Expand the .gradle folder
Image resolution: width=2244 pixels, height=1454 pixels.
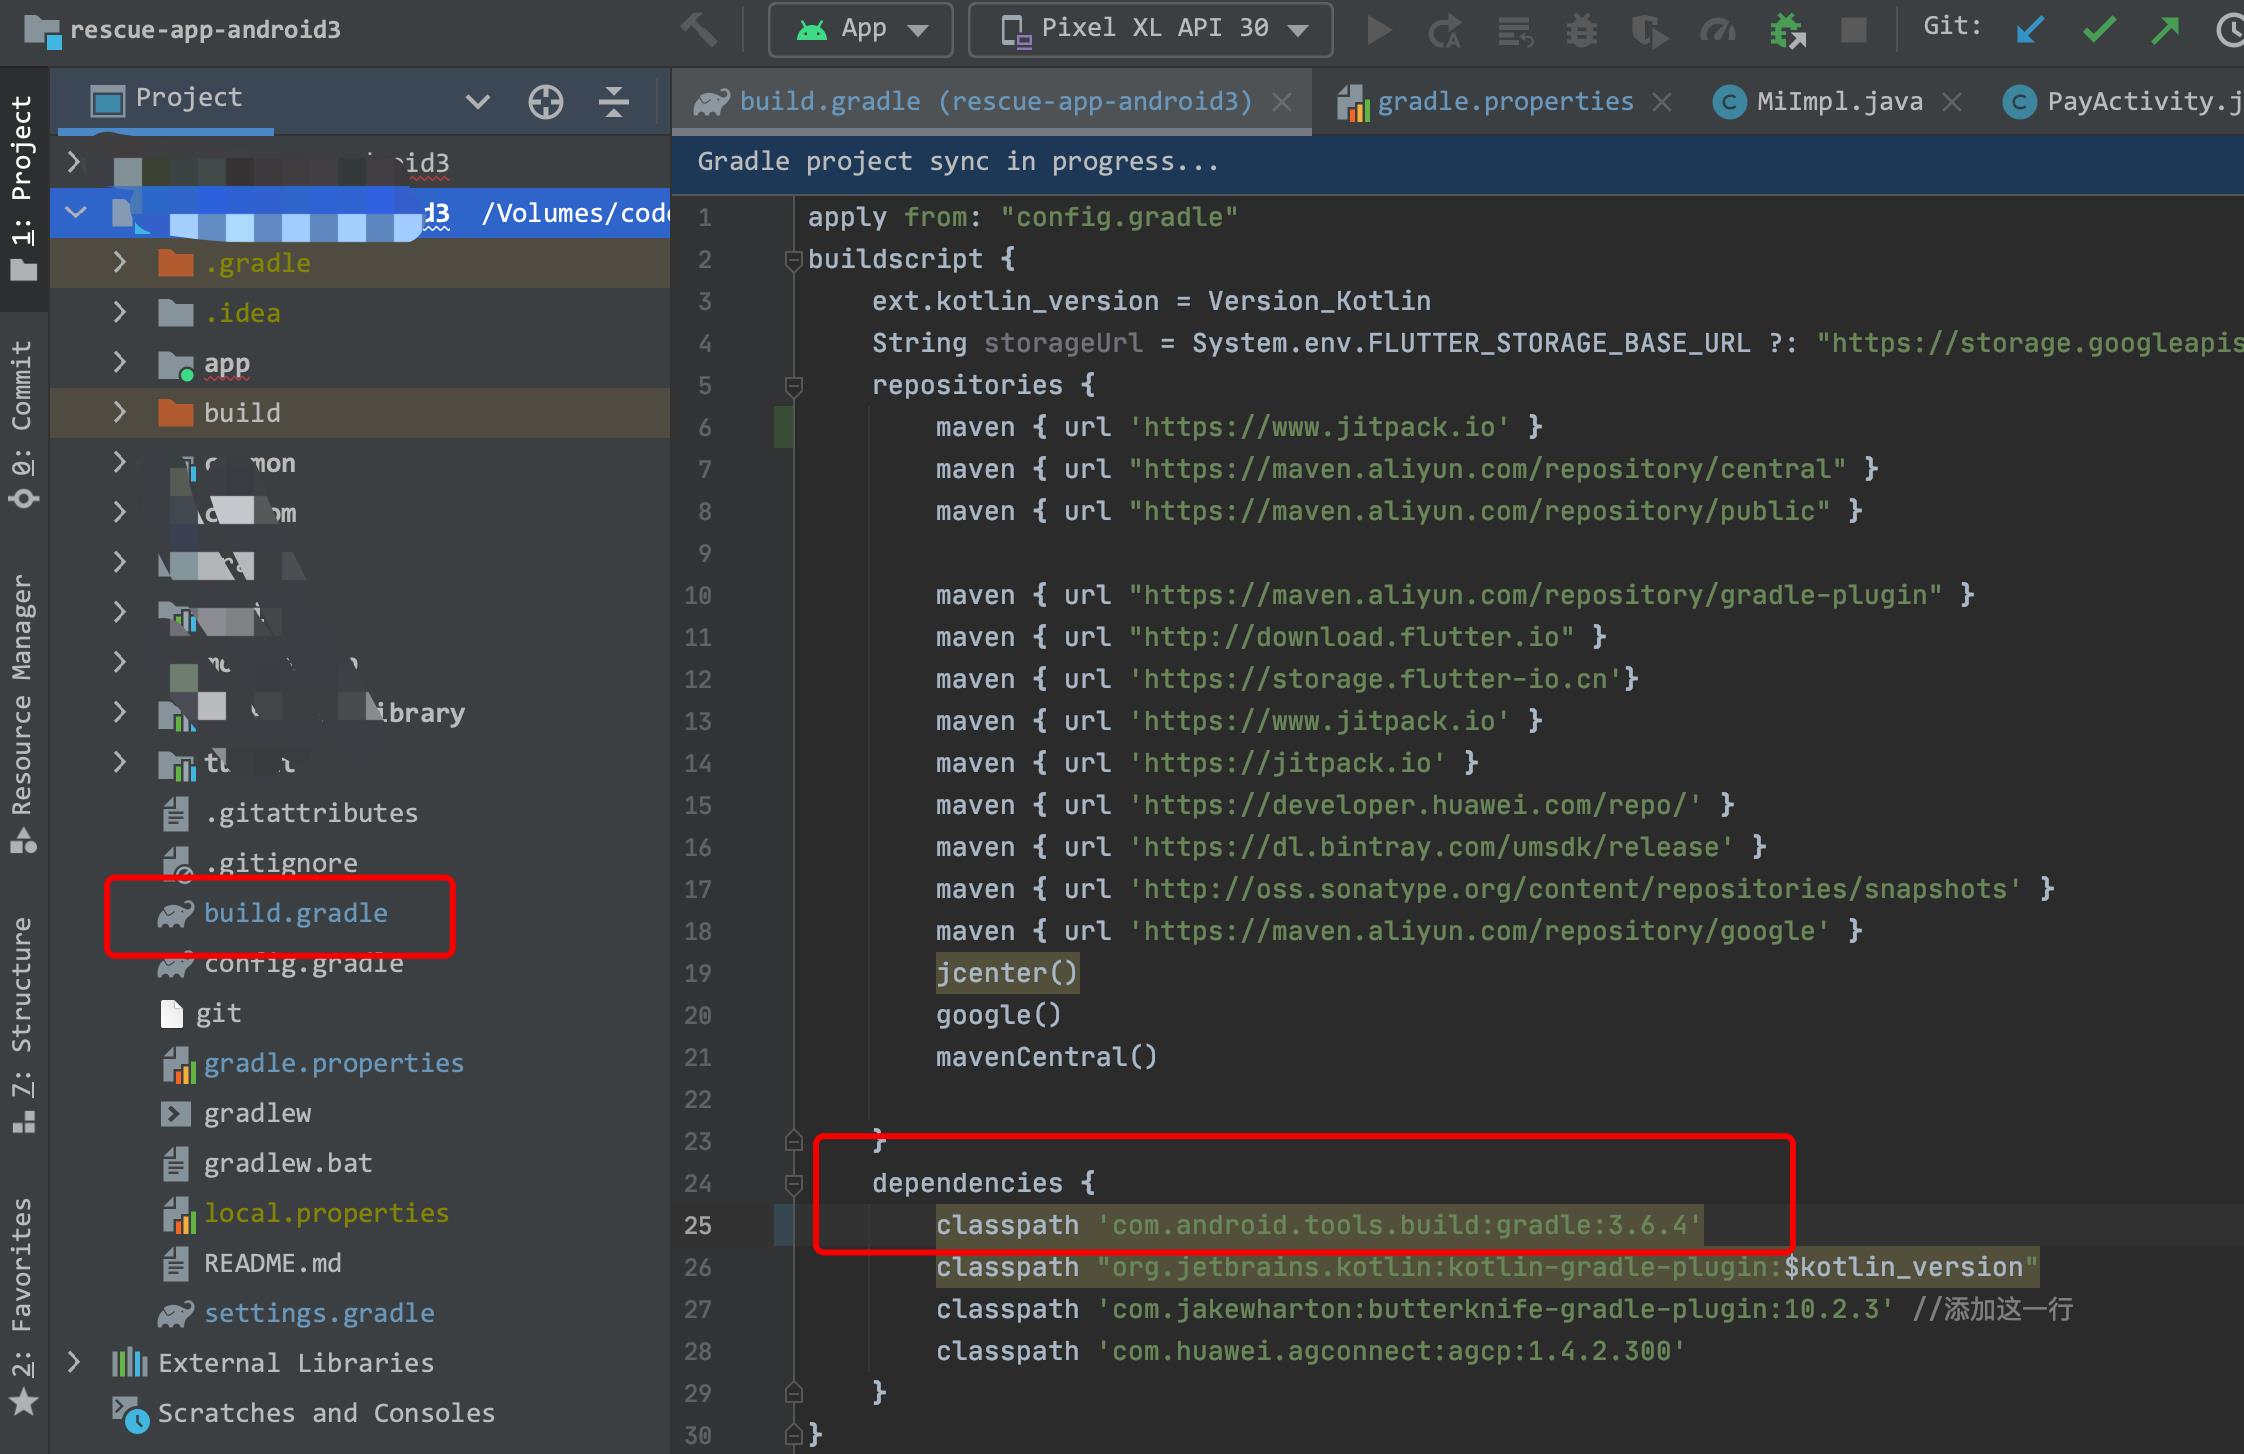point(119,262)
